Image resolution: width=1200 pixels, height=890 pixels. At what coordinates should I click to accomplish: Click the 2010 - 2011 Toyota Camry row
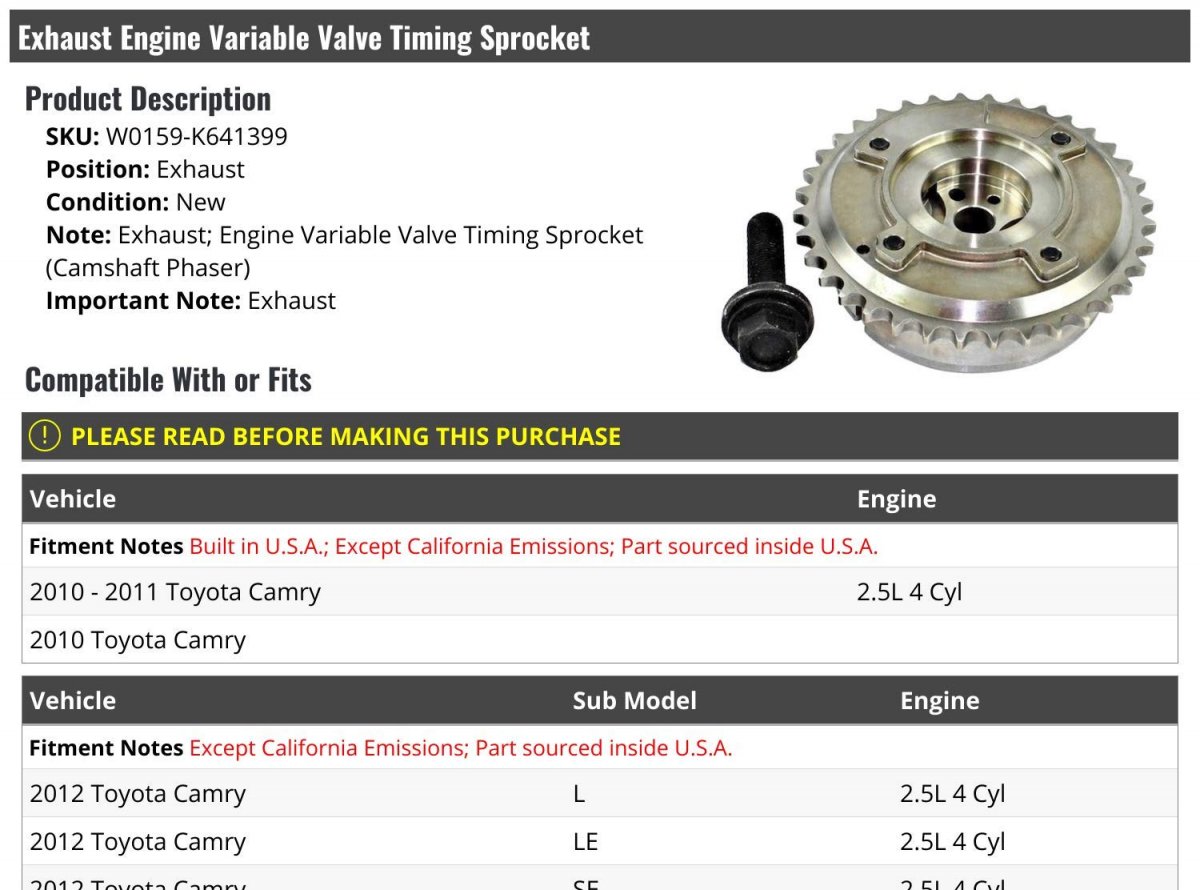coord(600,592)
